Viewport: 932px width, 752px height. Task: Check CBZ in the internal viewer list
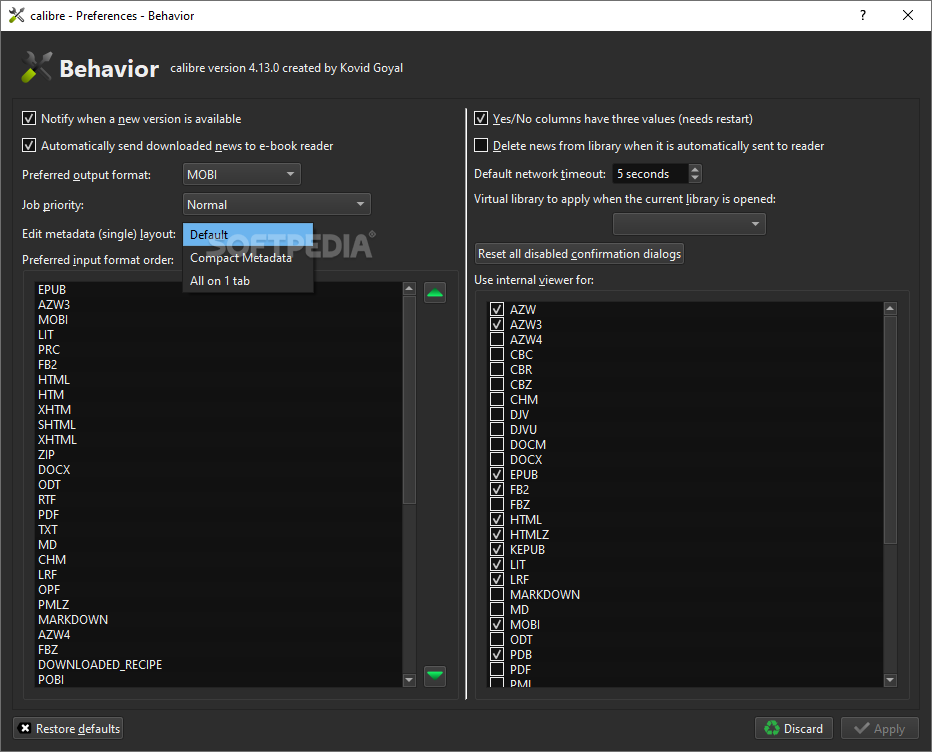pos(497,385)
